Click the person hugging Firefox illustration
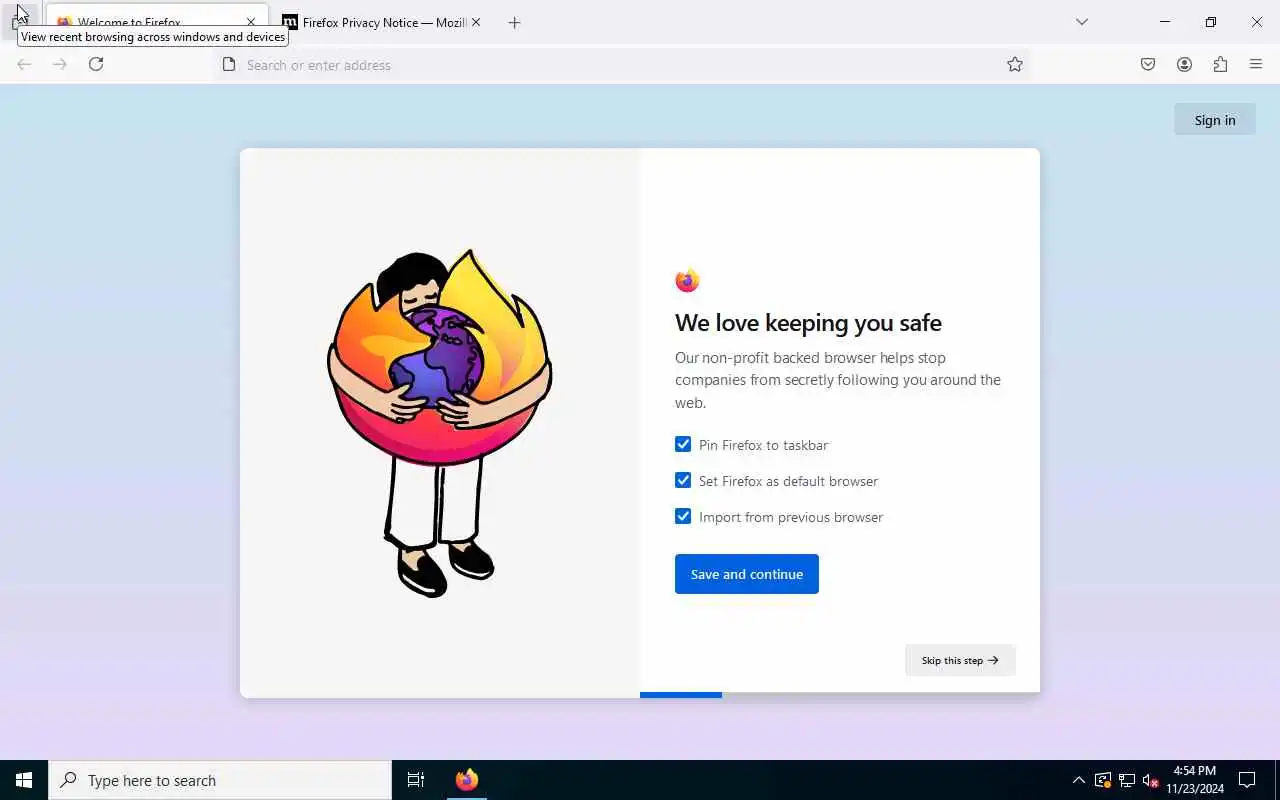Viewport: 1280px width, 800px height. tap(440, 423)
